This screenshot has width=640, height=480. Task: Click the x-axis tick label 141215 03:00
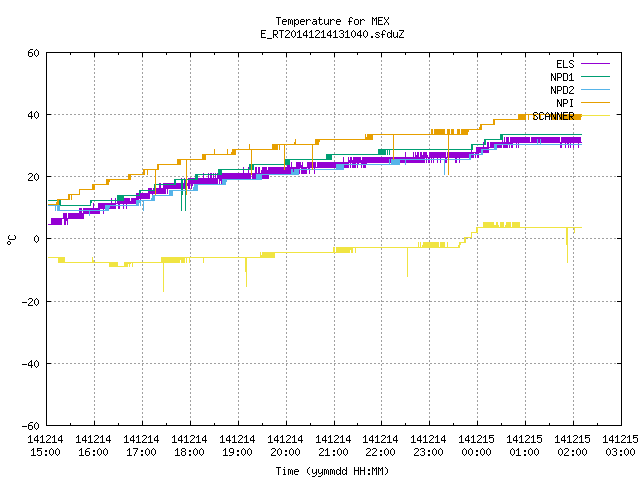tap(620, 446)
